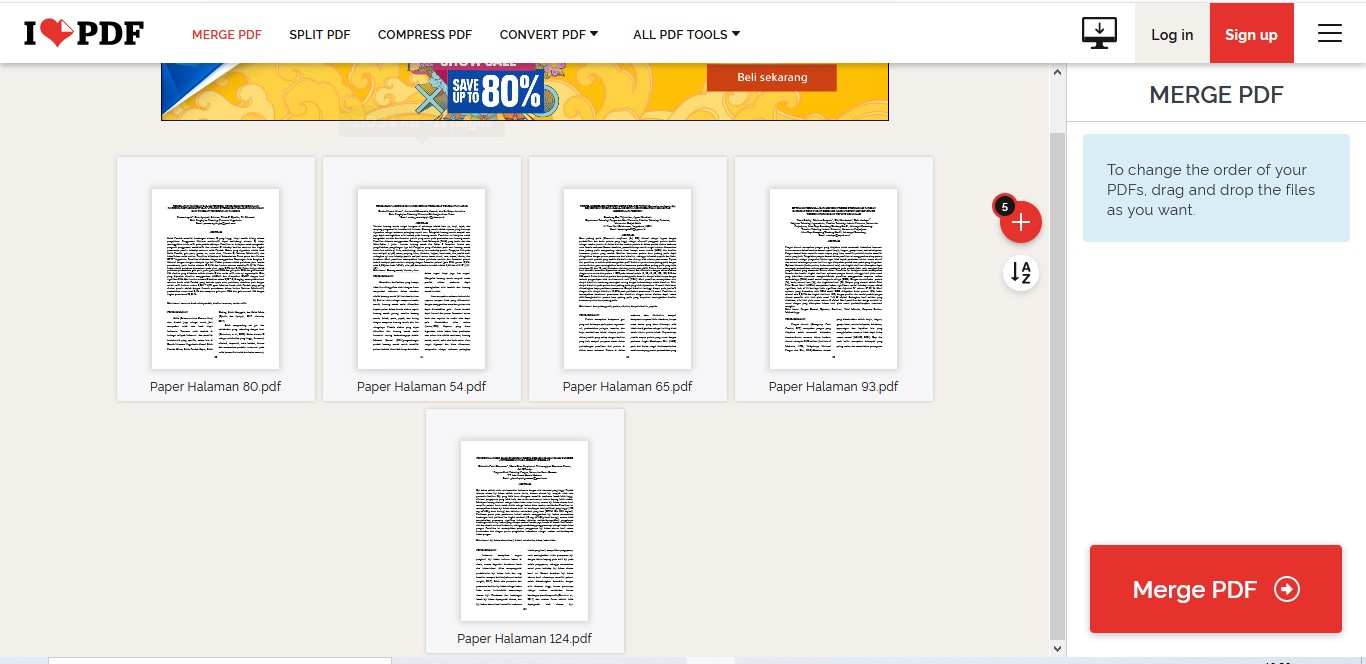The width and height of the screenshot is (1366, 664).
Task: Add more PDF files with plus button
Action: 1020,223
